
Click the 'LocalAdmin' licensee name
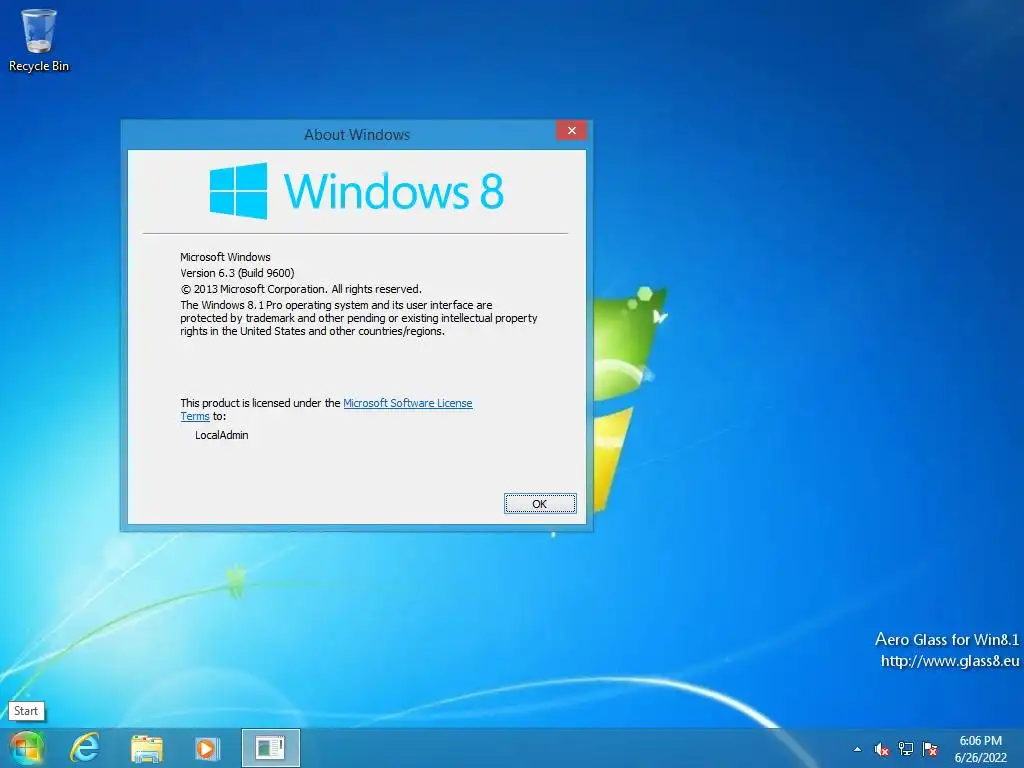221,435
